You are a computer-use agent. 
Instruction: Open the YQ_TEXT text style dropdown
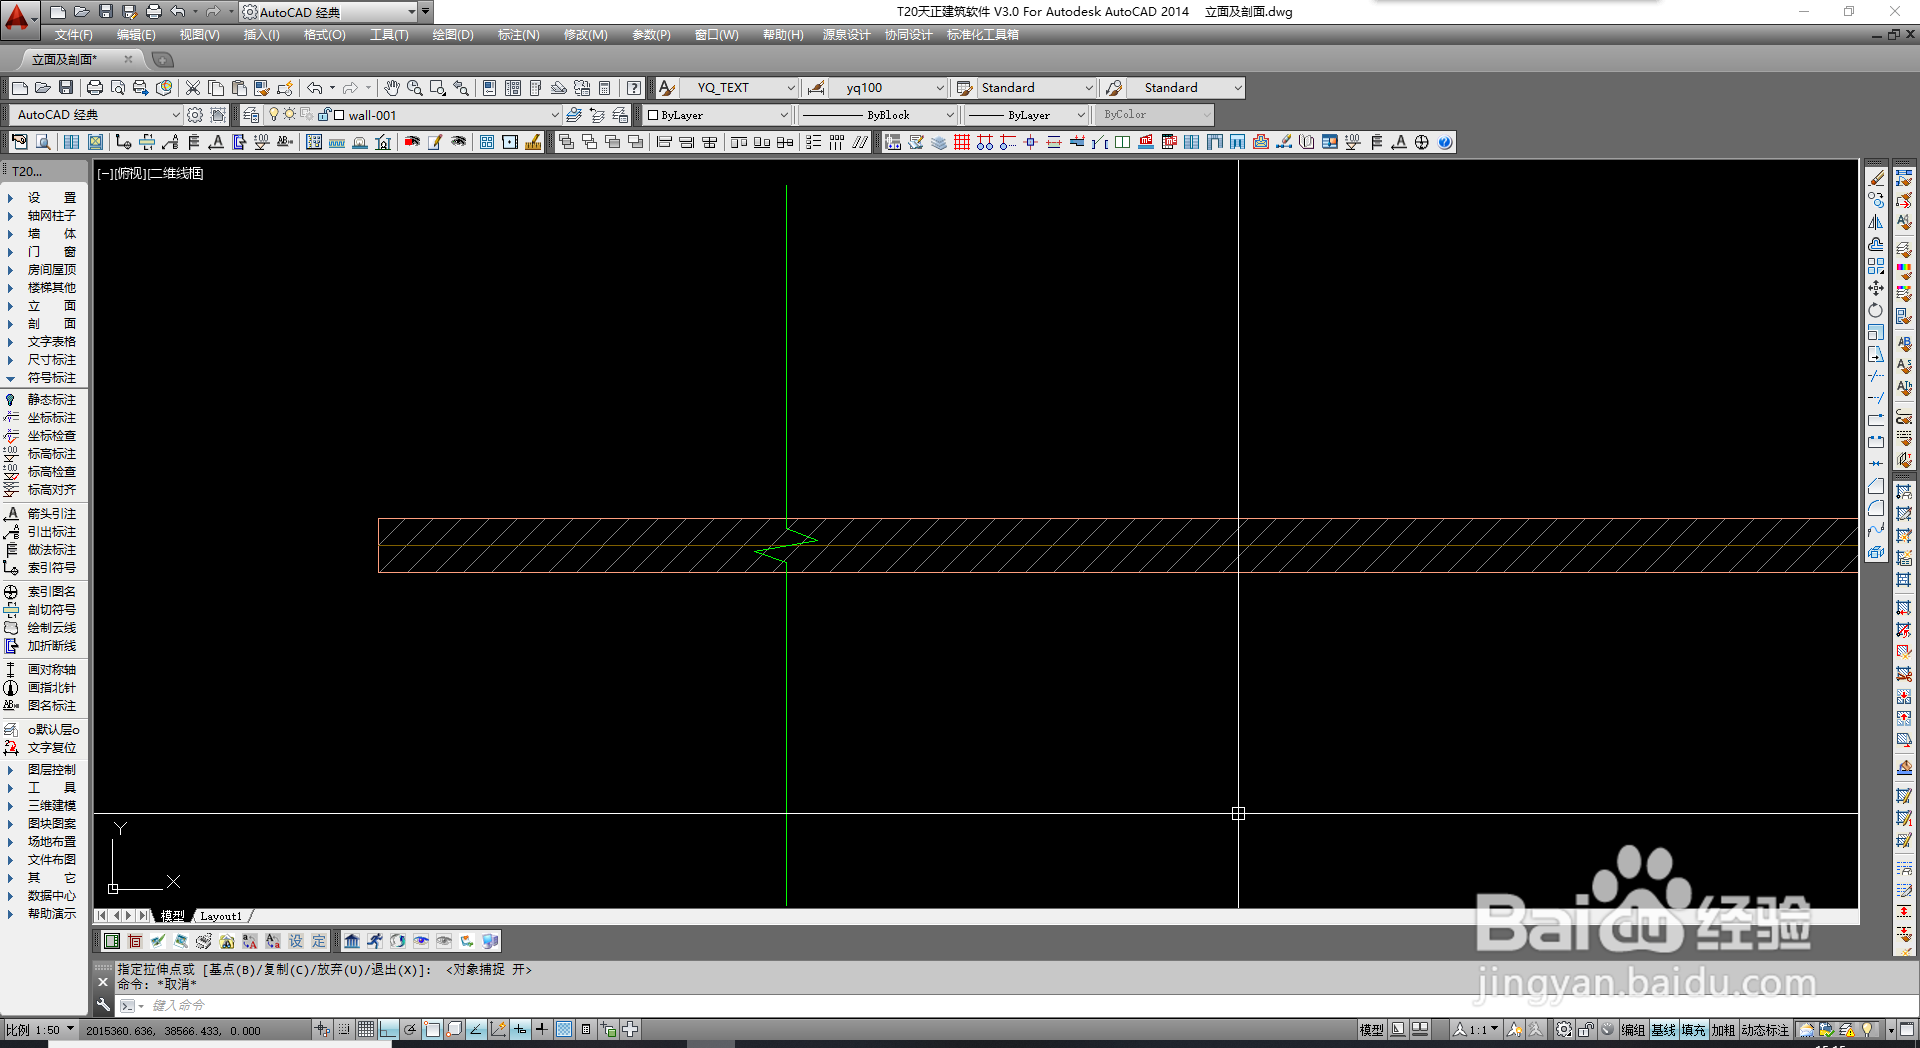click(x=740, y=88)
